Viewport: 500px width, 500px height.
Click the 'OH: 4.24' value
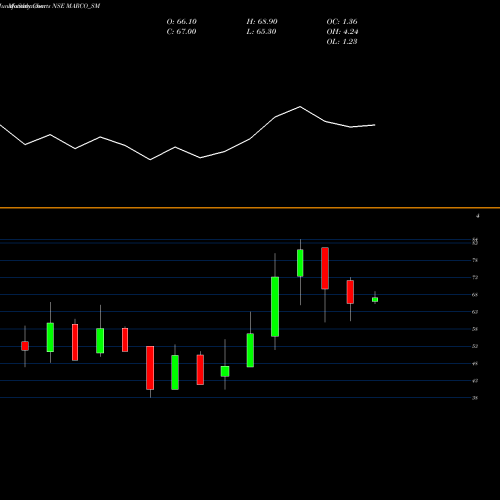pyautogui.click(x=342, y=32)
